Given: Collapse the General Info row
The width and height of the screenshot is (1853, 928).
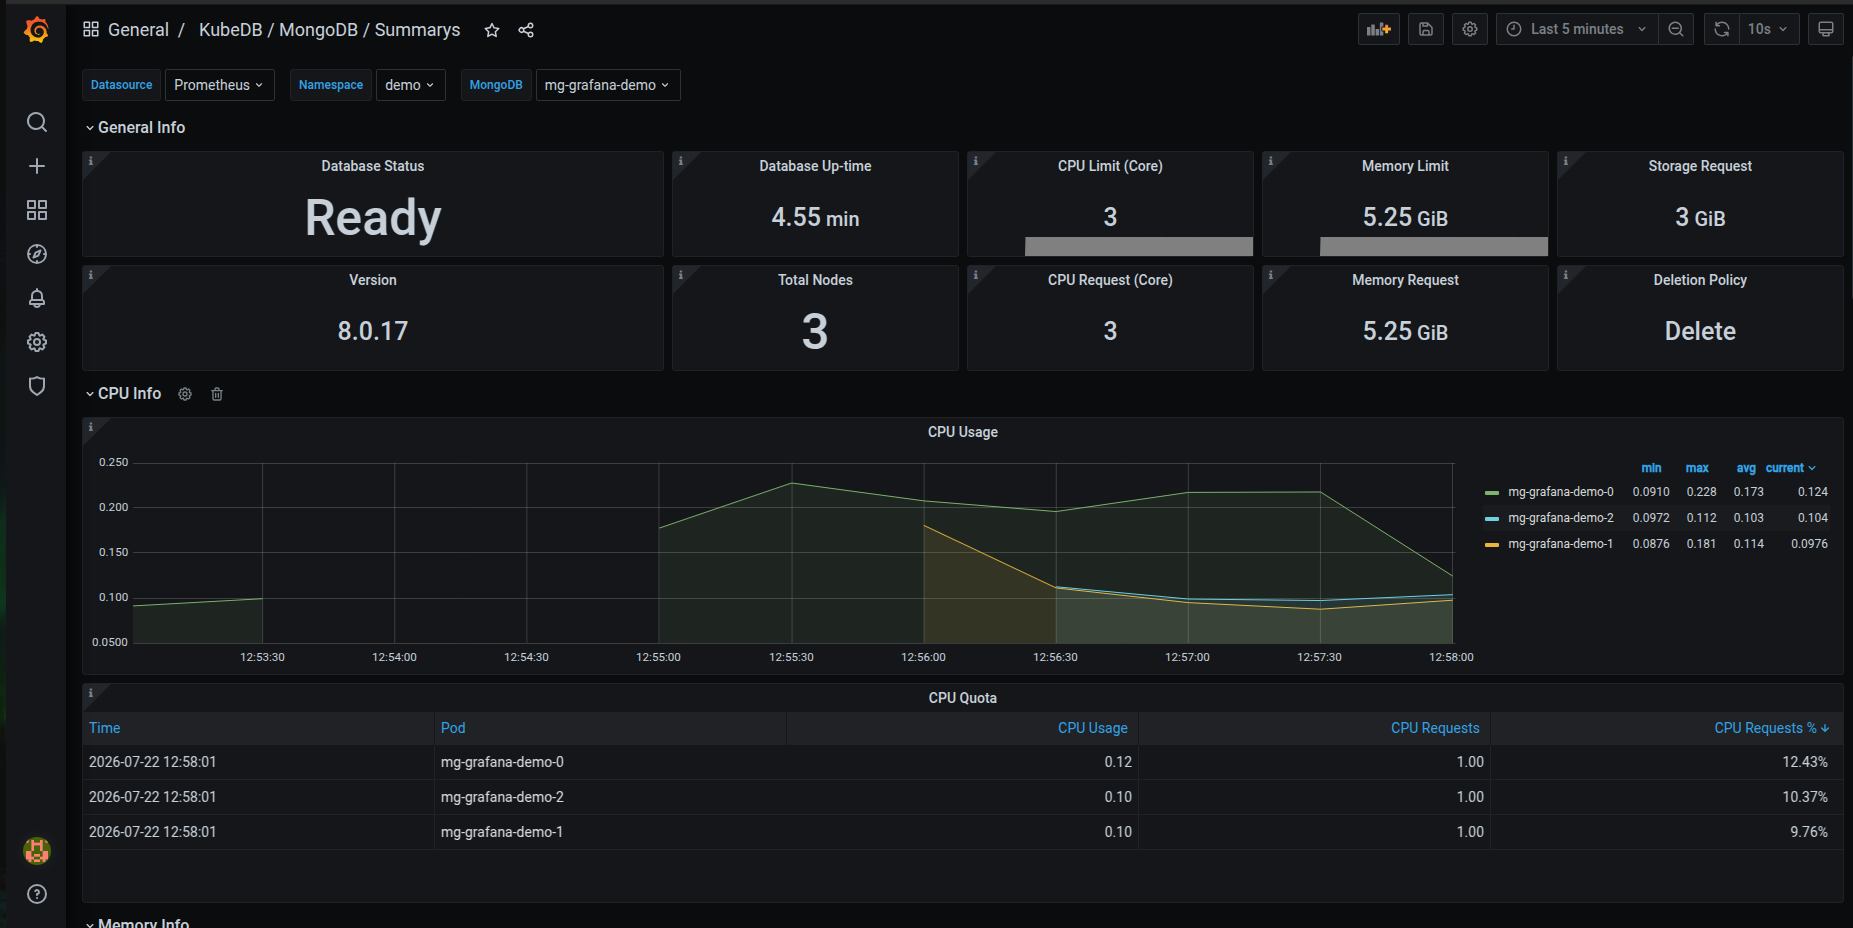Looking at the screenshot, I should click(135, 128).
